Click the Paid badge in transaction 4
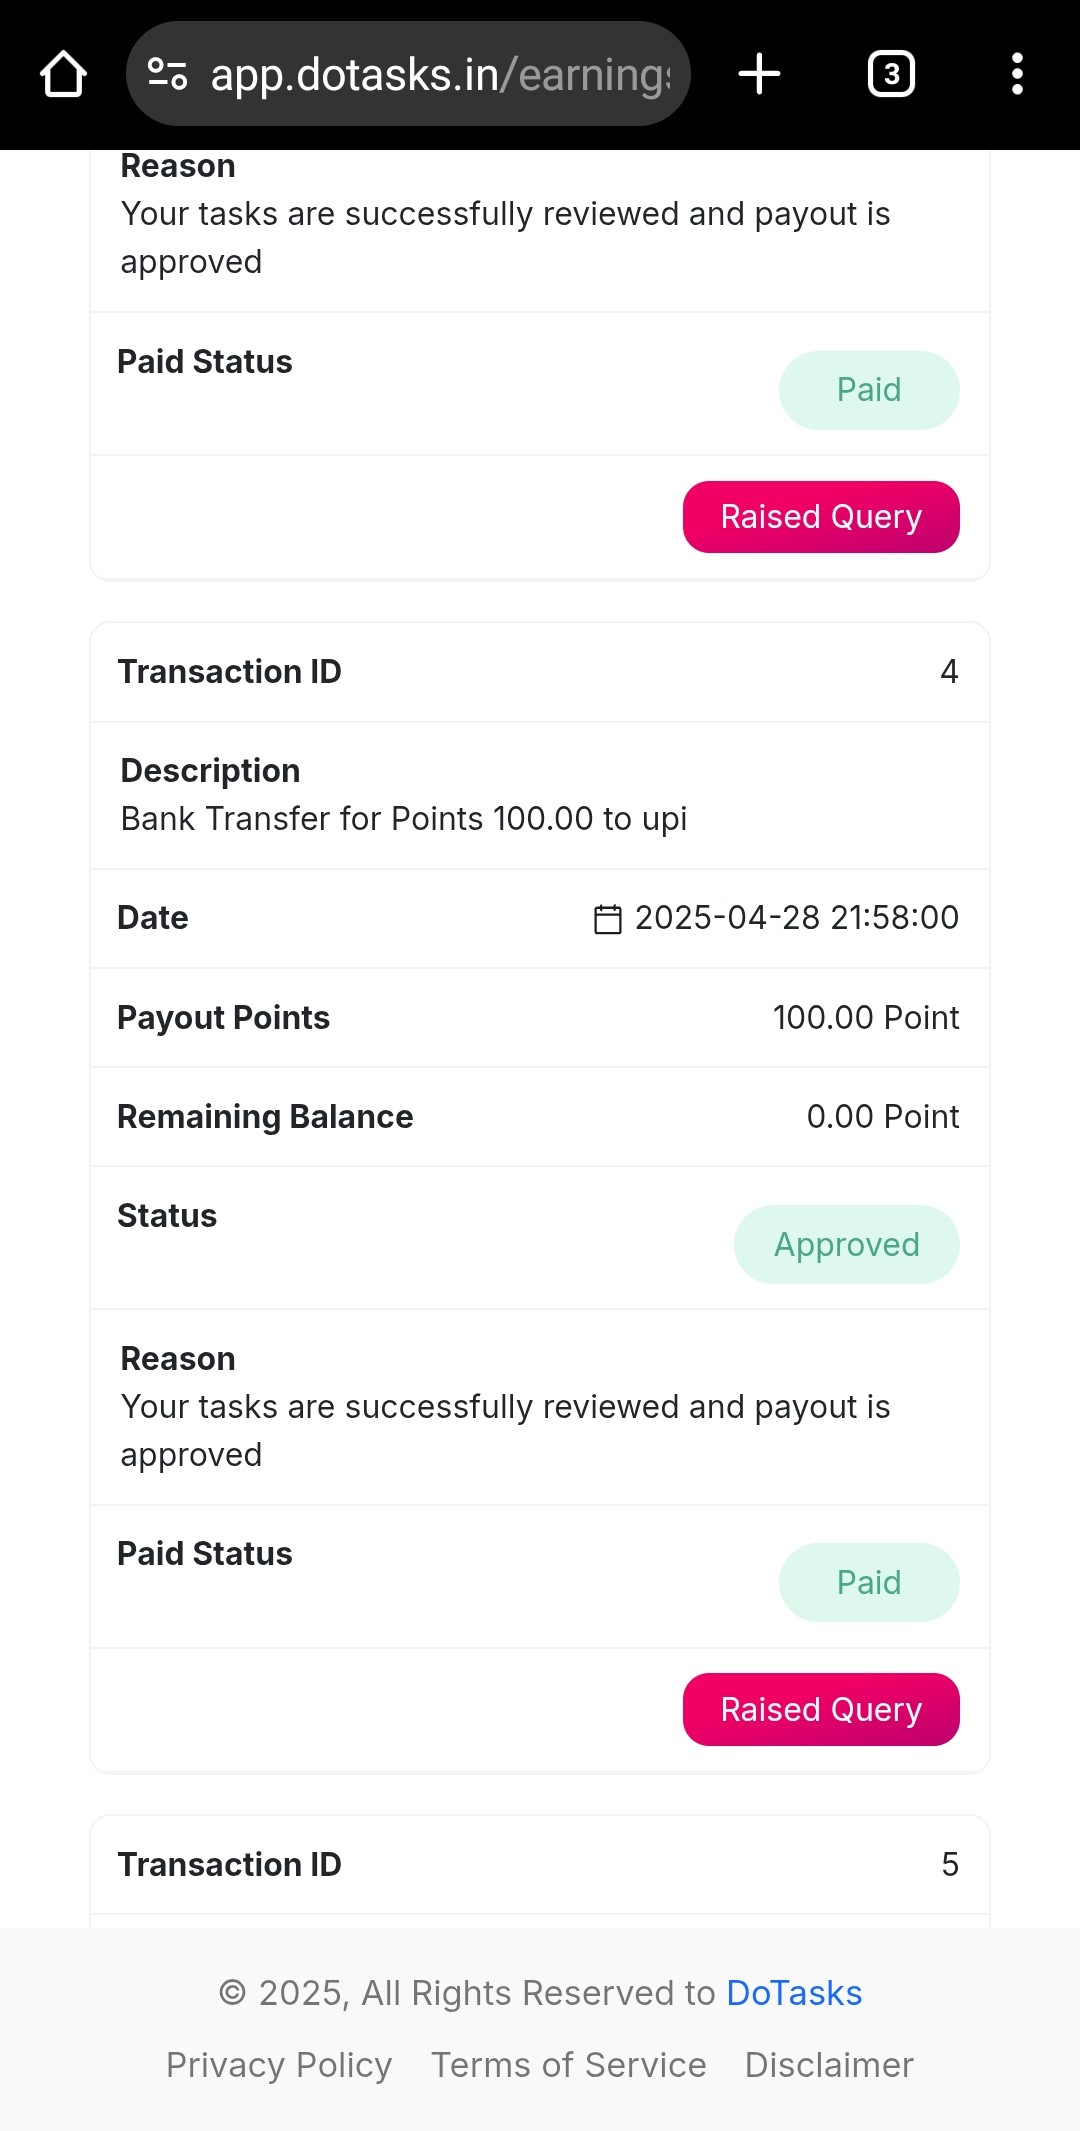 [869, 1582]
